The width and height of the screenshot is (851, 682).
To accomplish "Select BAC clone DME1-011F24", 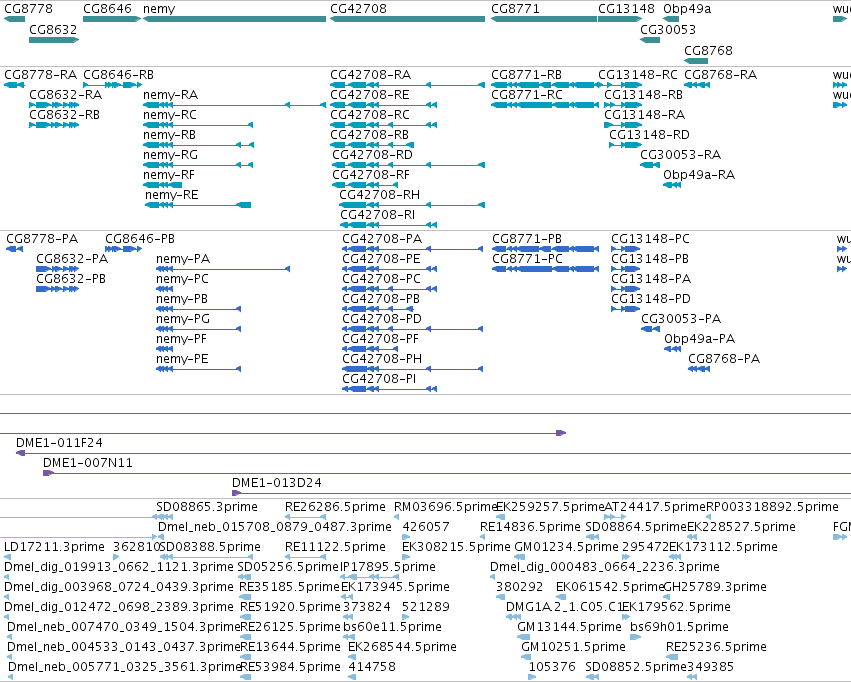I will coord(59,443).
